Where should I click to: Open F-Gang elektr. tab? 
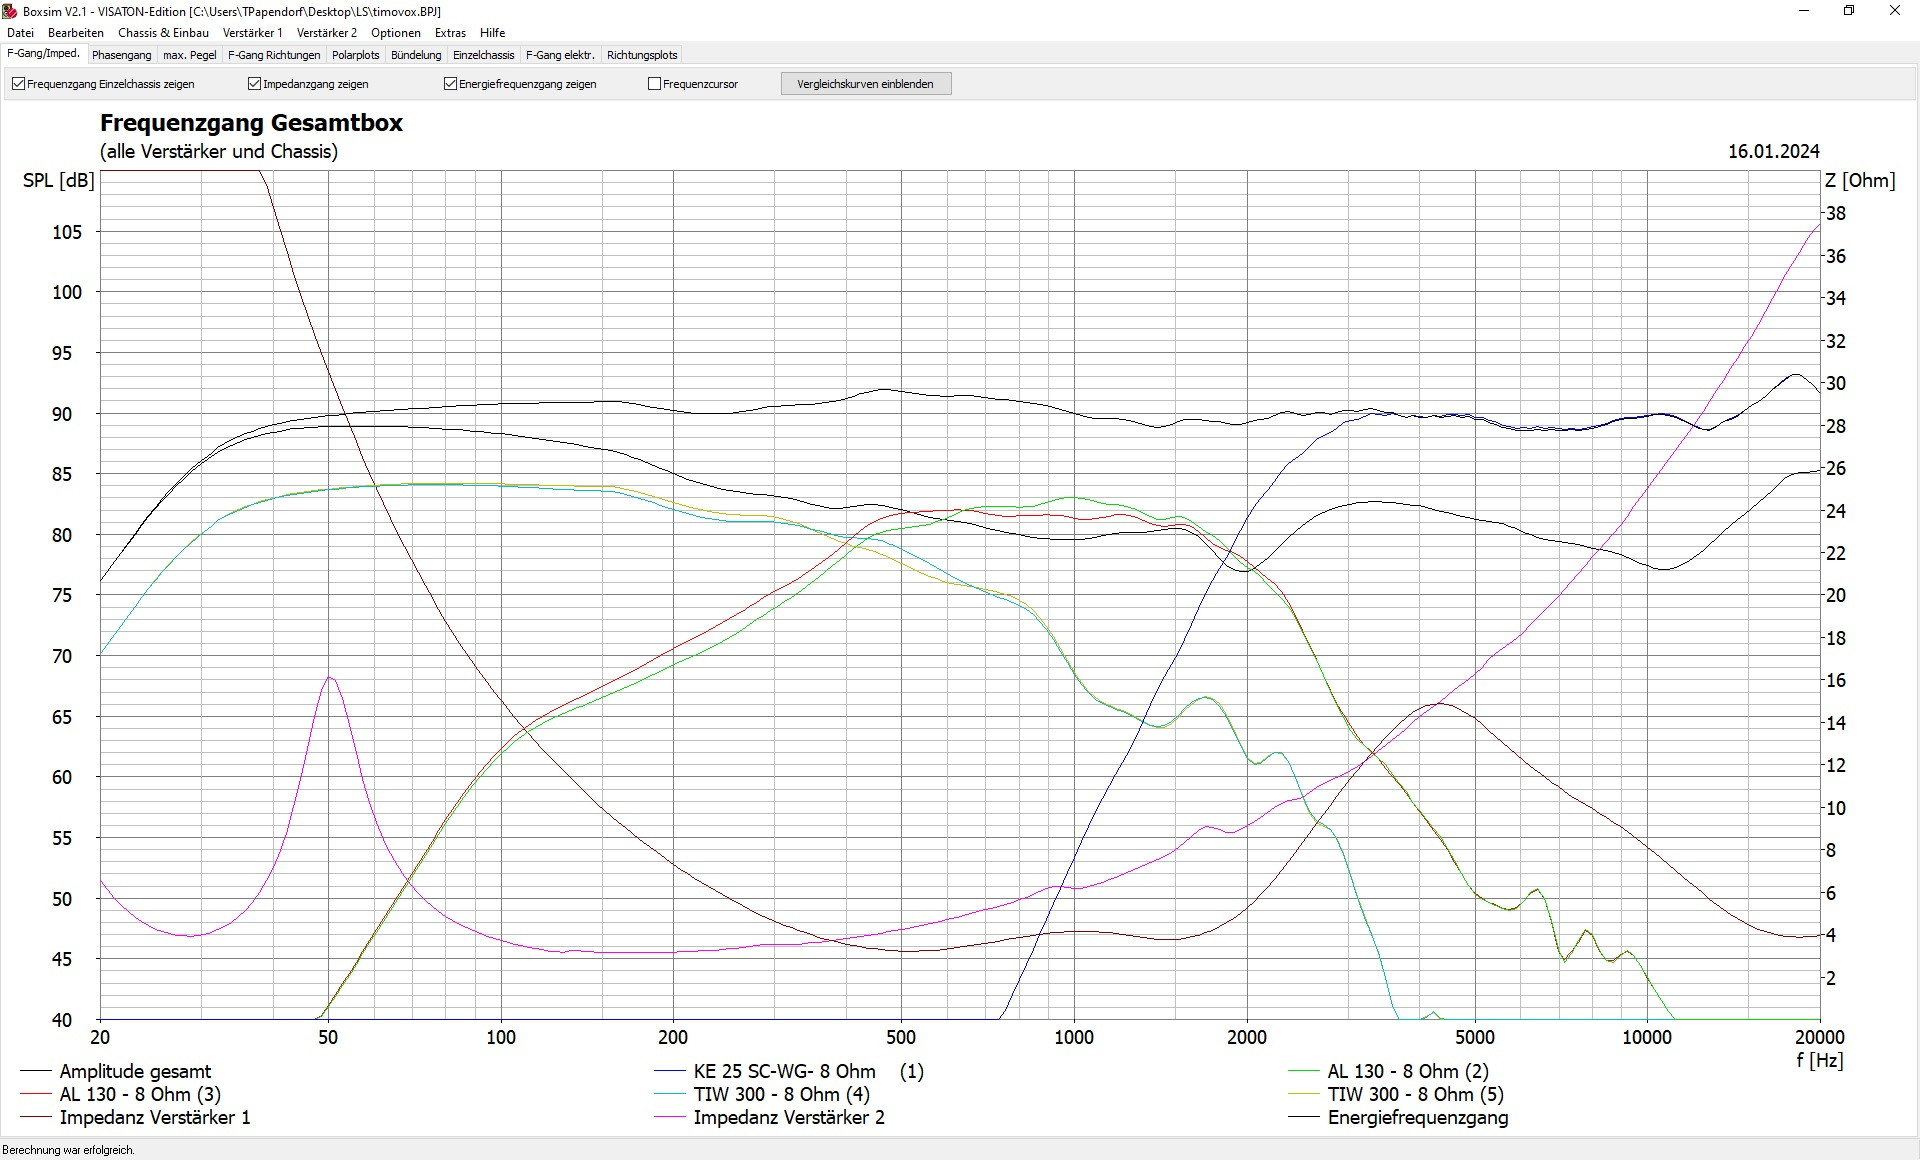tap(560, 55)
